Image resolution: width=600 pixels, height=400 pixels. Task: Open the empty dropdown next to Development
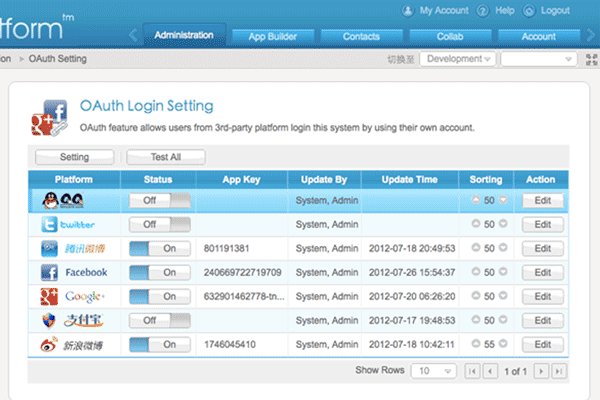click(x=539, y=59)
